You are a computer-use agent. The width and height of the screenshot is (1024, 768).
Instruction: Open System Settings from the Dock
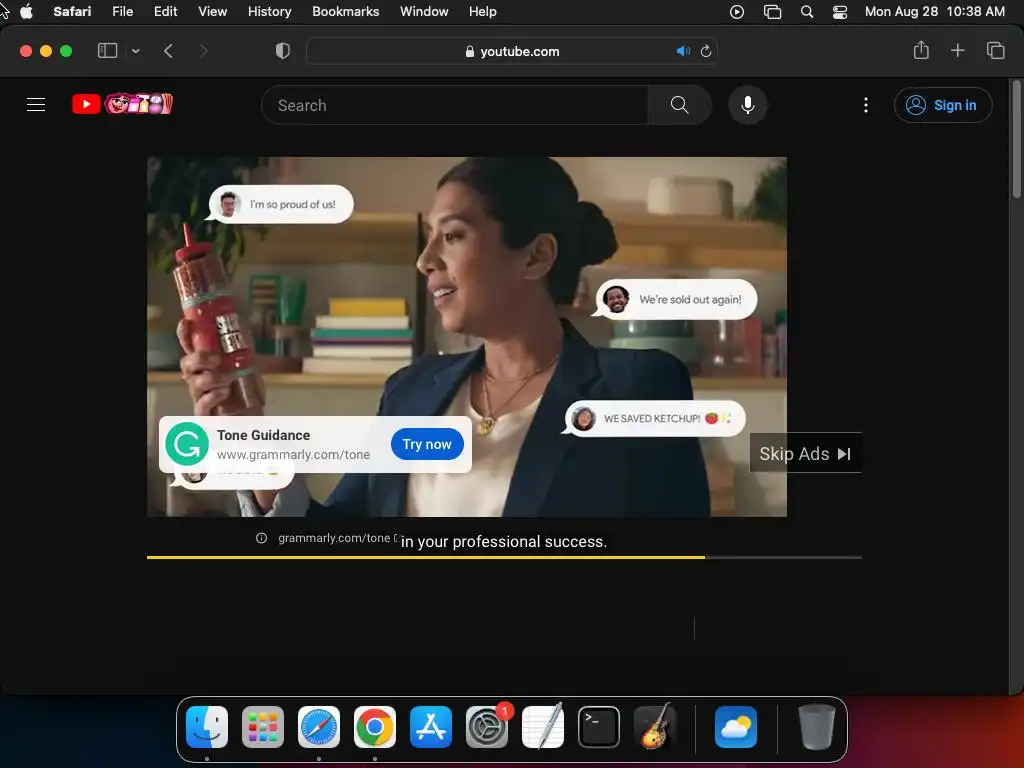(x=487, y=727)
